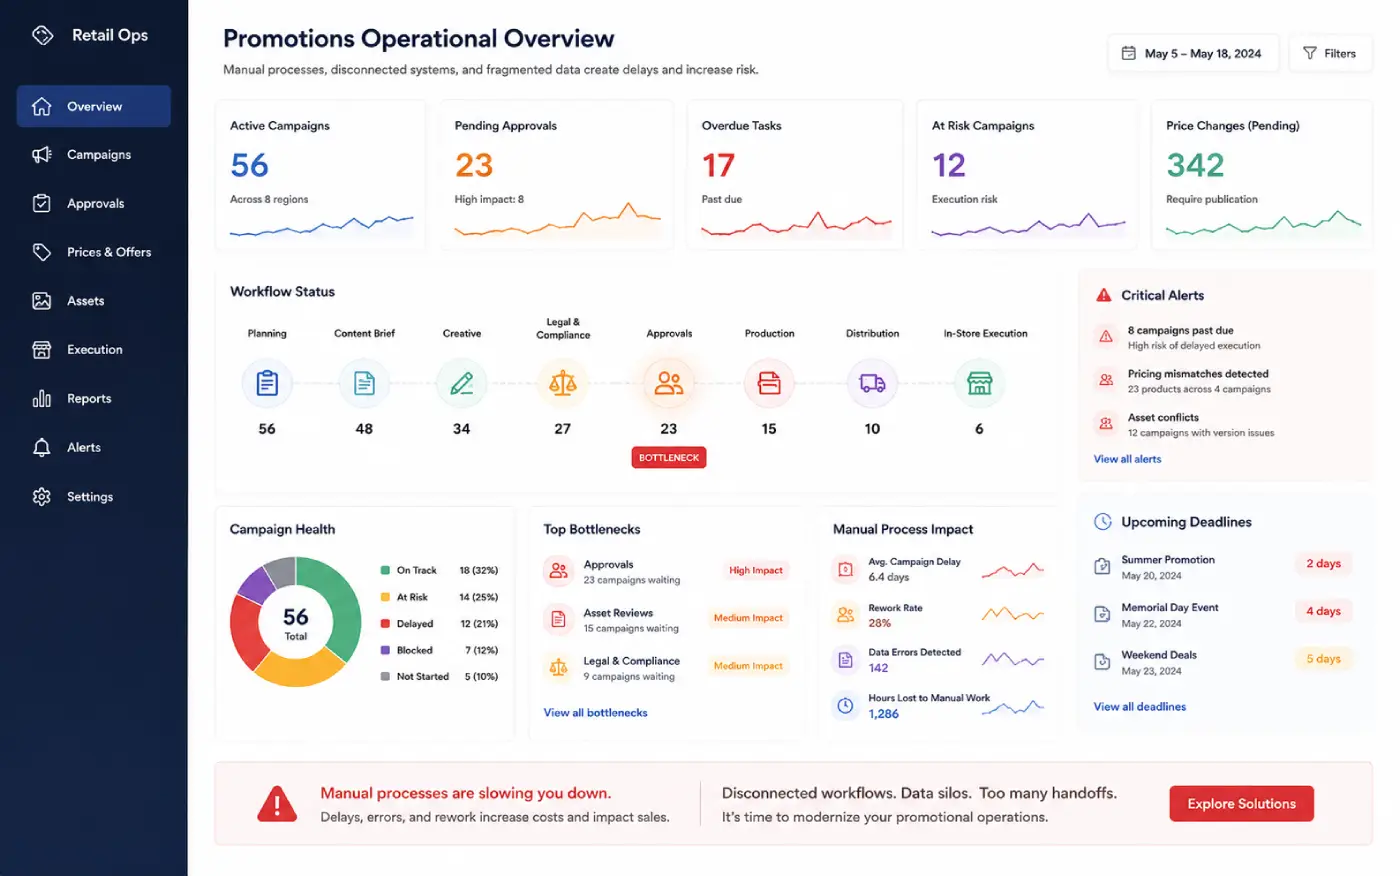Click the 'Memorial Day Event' deadline title

(x=1170, y=608)
